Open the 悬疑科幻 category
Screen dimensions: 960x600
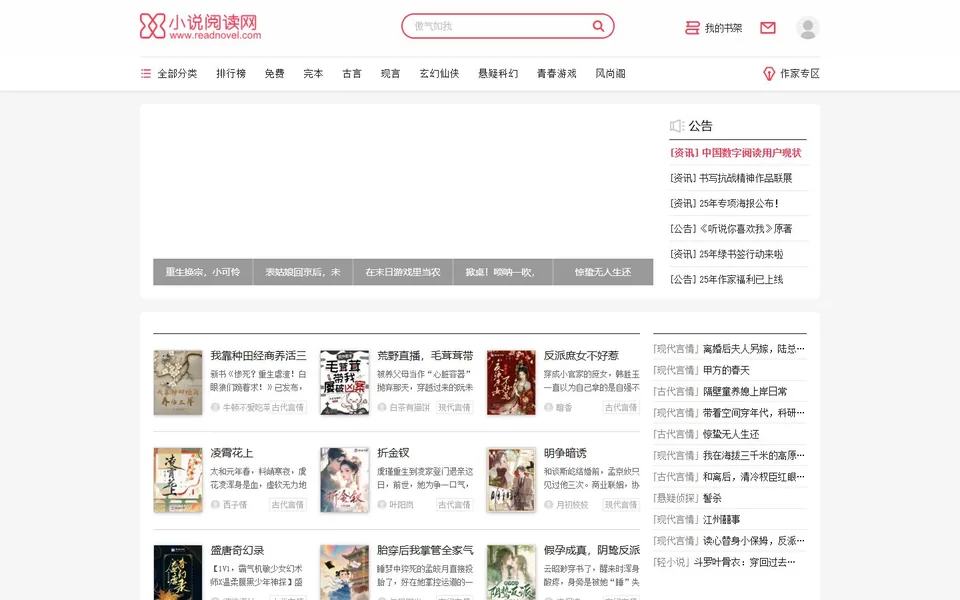(498, 73)
